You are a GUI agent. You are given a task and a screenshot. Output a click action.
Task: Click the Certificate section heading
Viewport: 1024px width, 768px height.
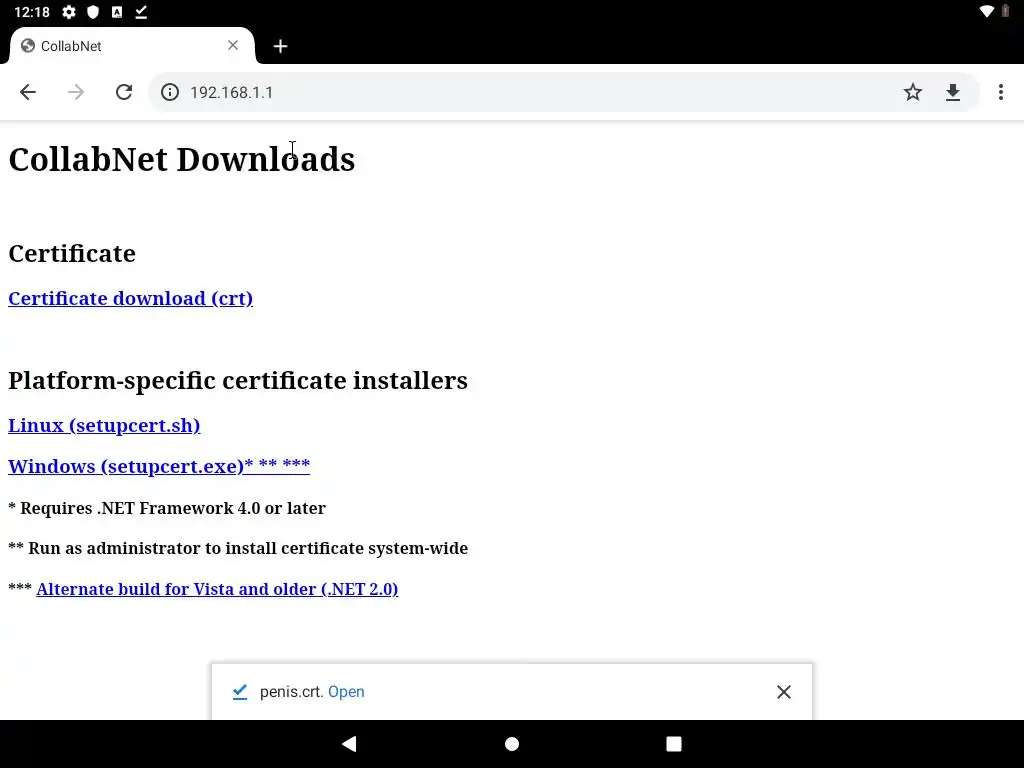[72, 253]
